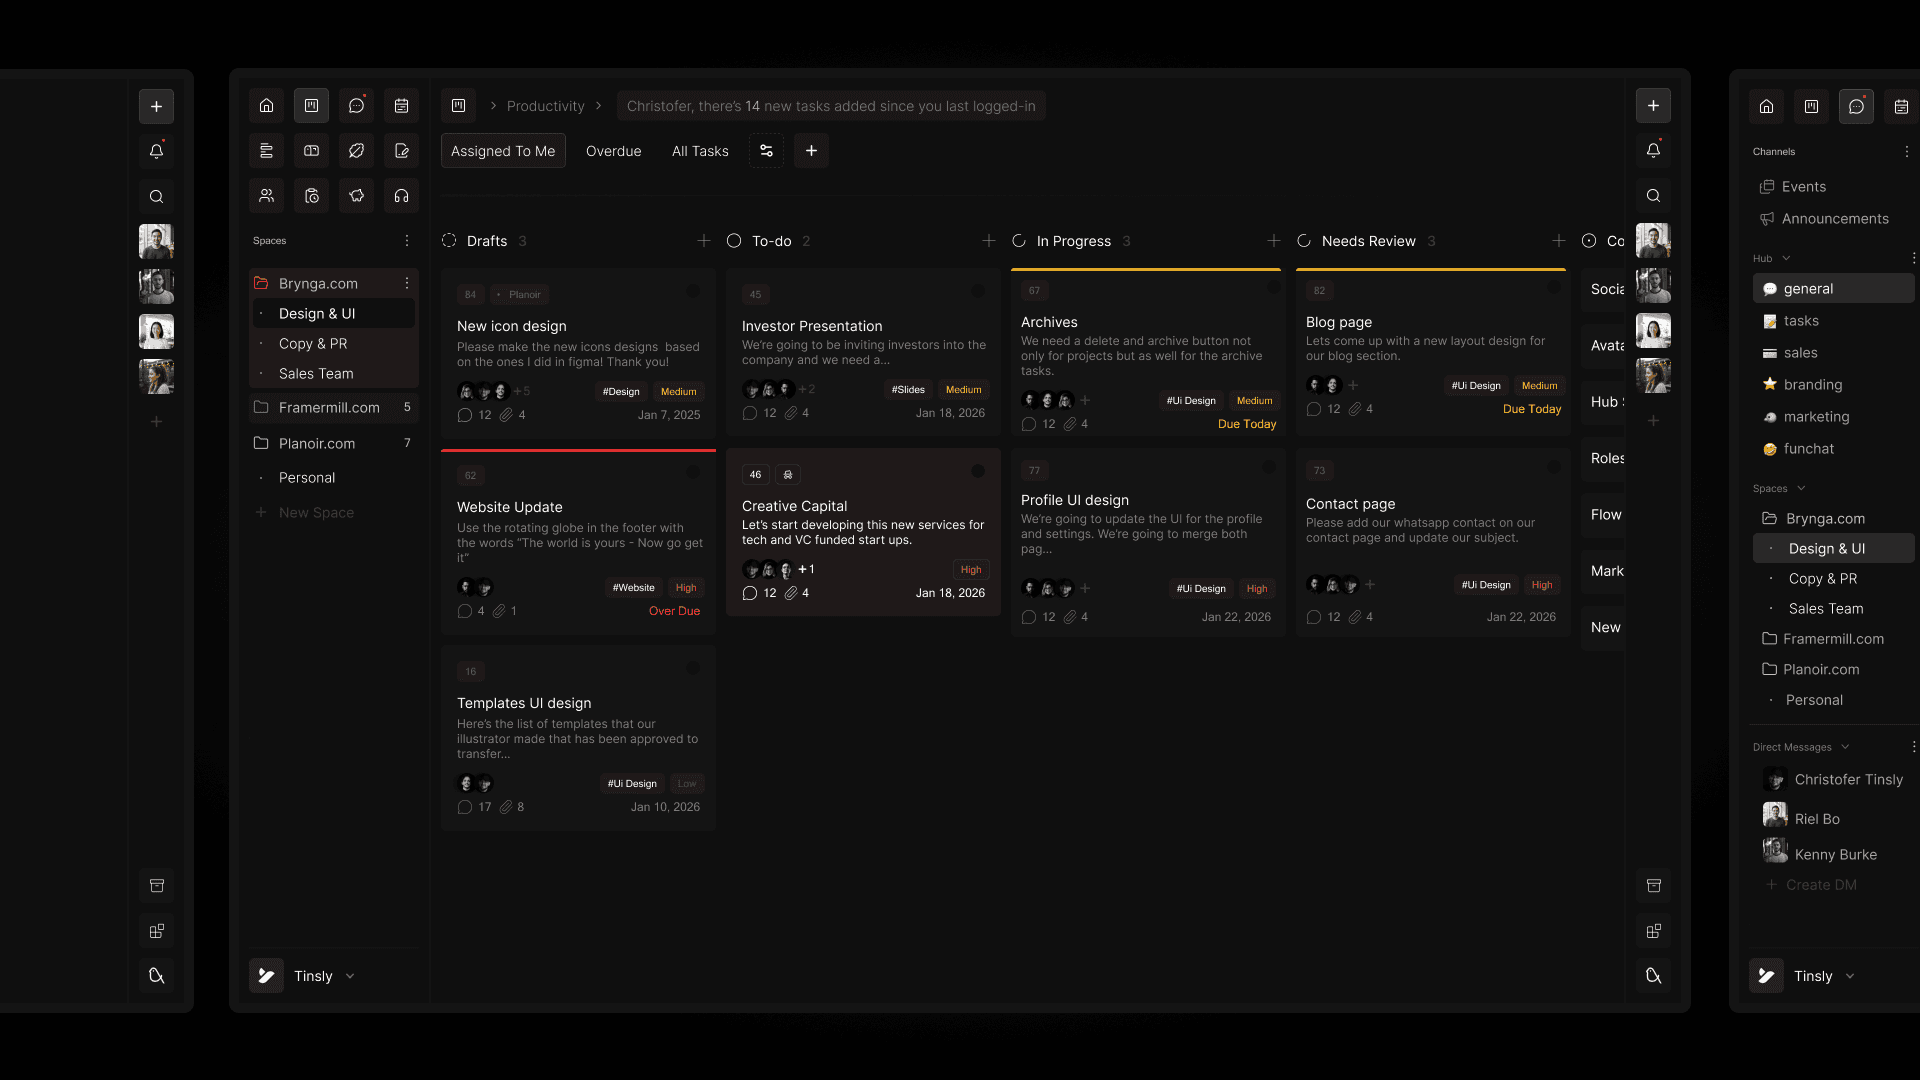Click the search icon in the left sidebar

(x=156, y=196)
